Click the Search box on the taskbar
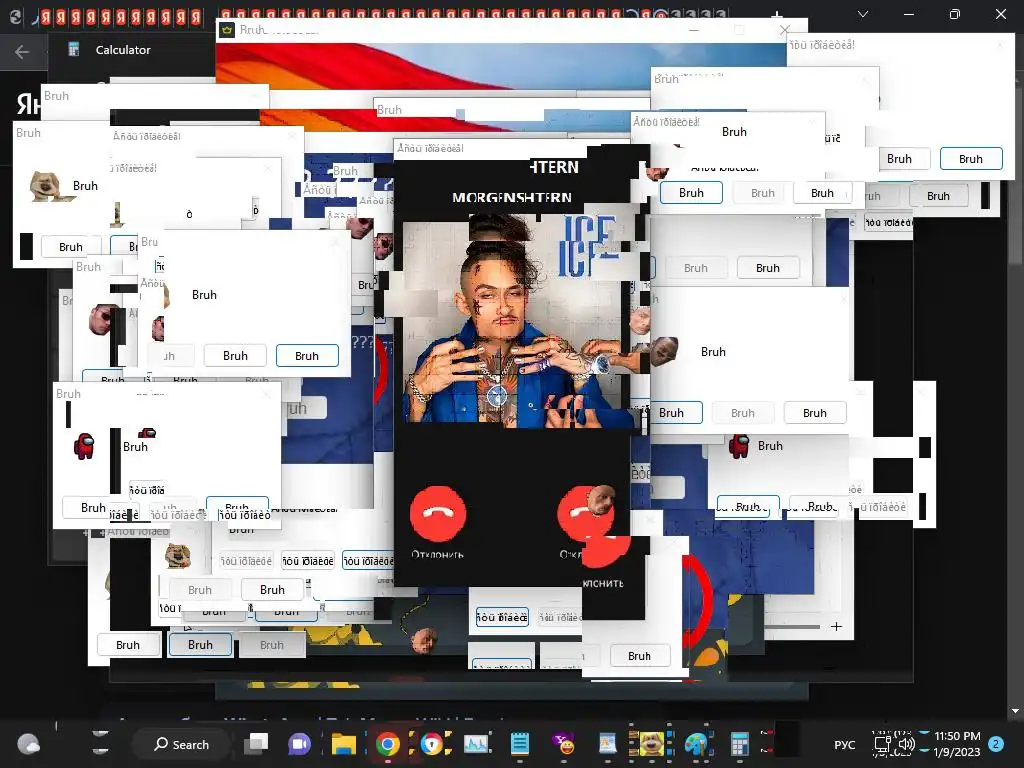This screenshot has height=768, width=1024. coord(182,744)
